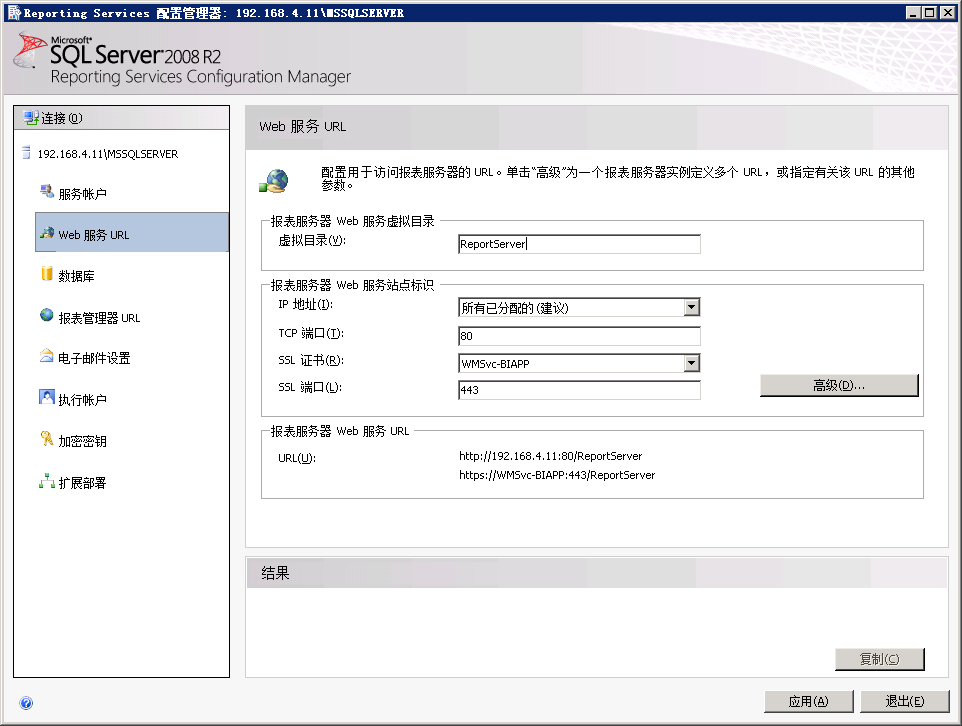962x726 pixels.
Task: Focus the TCP 端口 field showing 80
Action: click(x=579, y=336)
